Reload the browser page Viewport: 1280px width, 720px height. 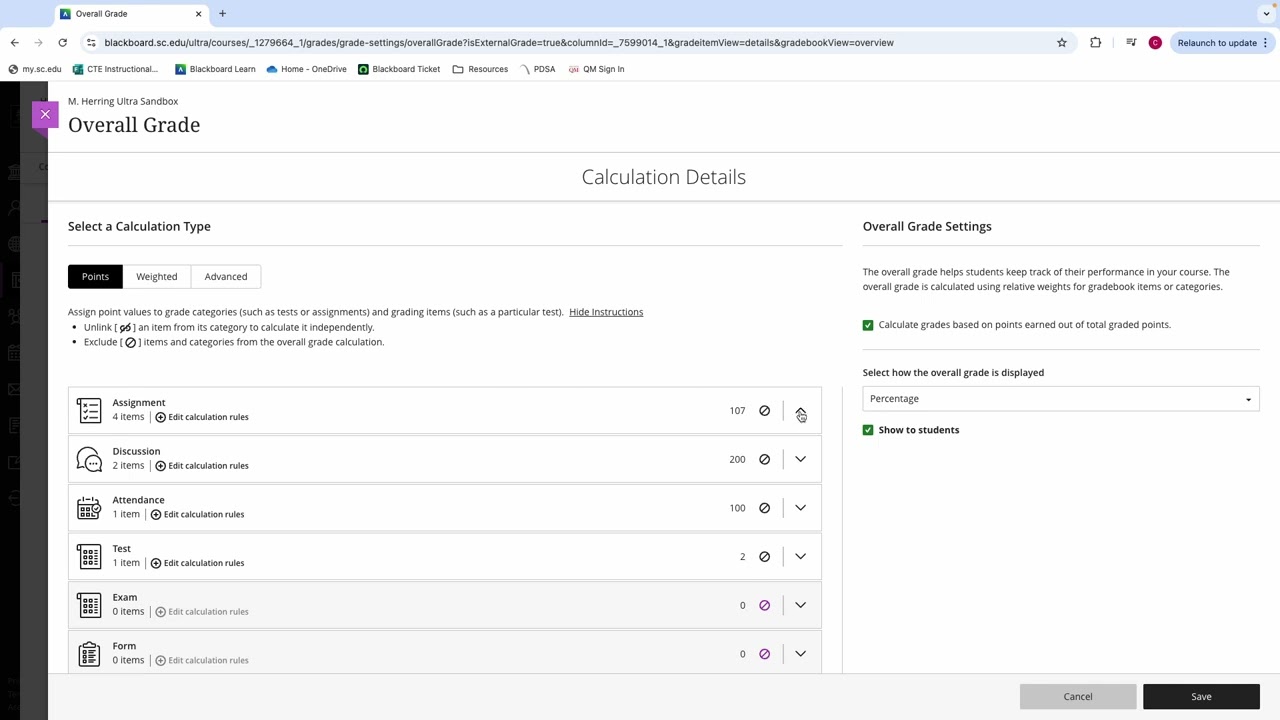click(62, 43)
